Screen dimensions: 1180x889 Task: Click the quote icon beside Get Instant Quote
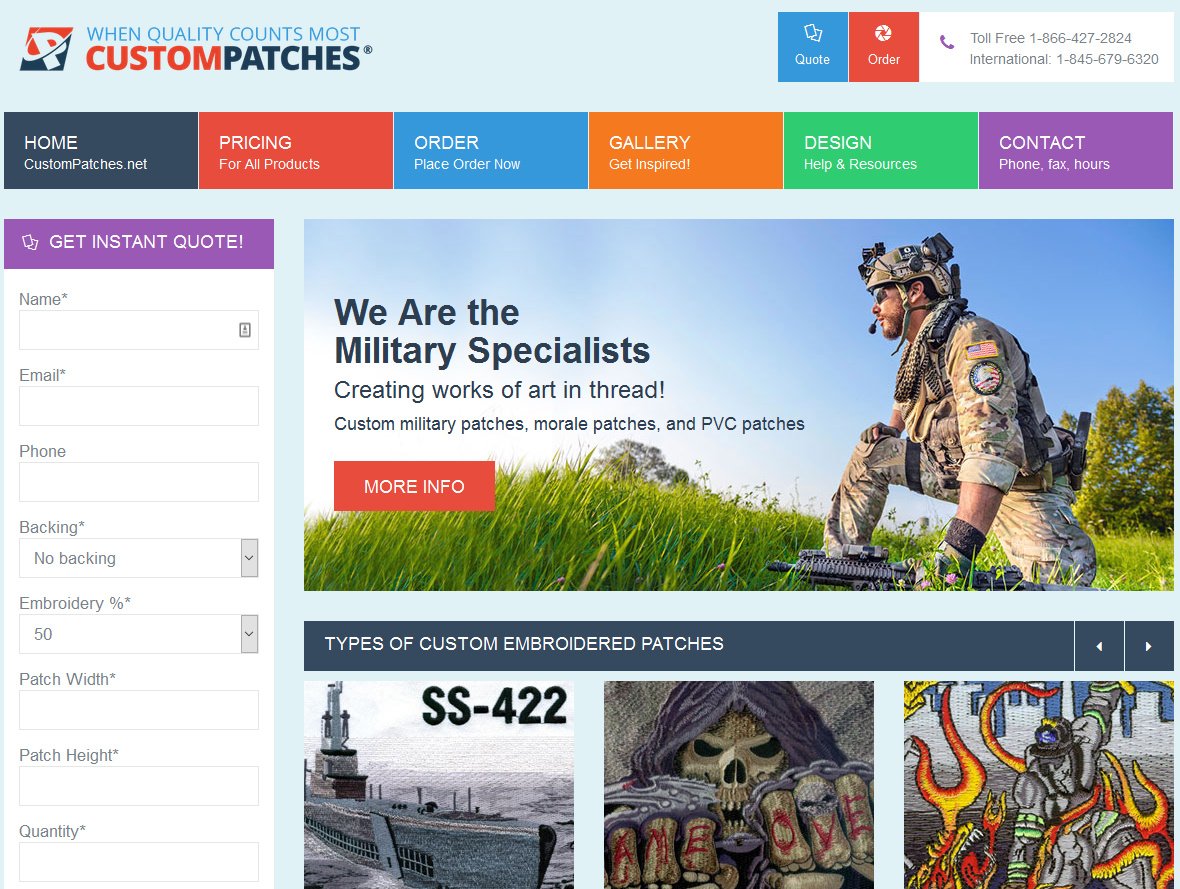pyautogui.click(x=30, y=242)
